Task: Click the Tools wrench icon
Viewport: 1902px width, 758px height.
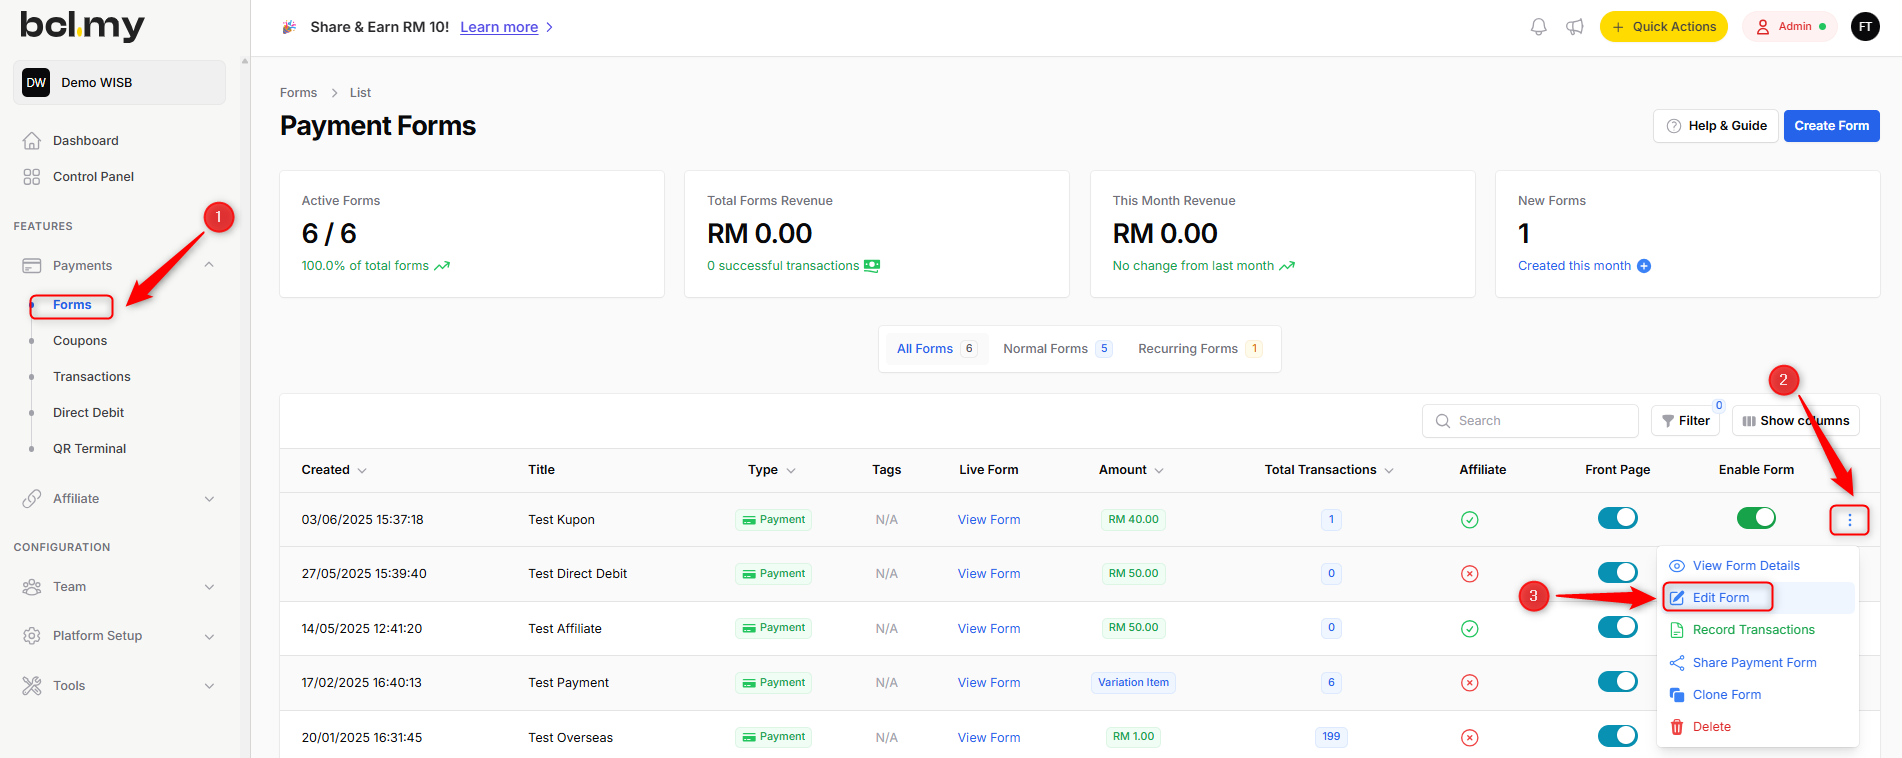Action: pyautogui.click(x=32, y=686)
